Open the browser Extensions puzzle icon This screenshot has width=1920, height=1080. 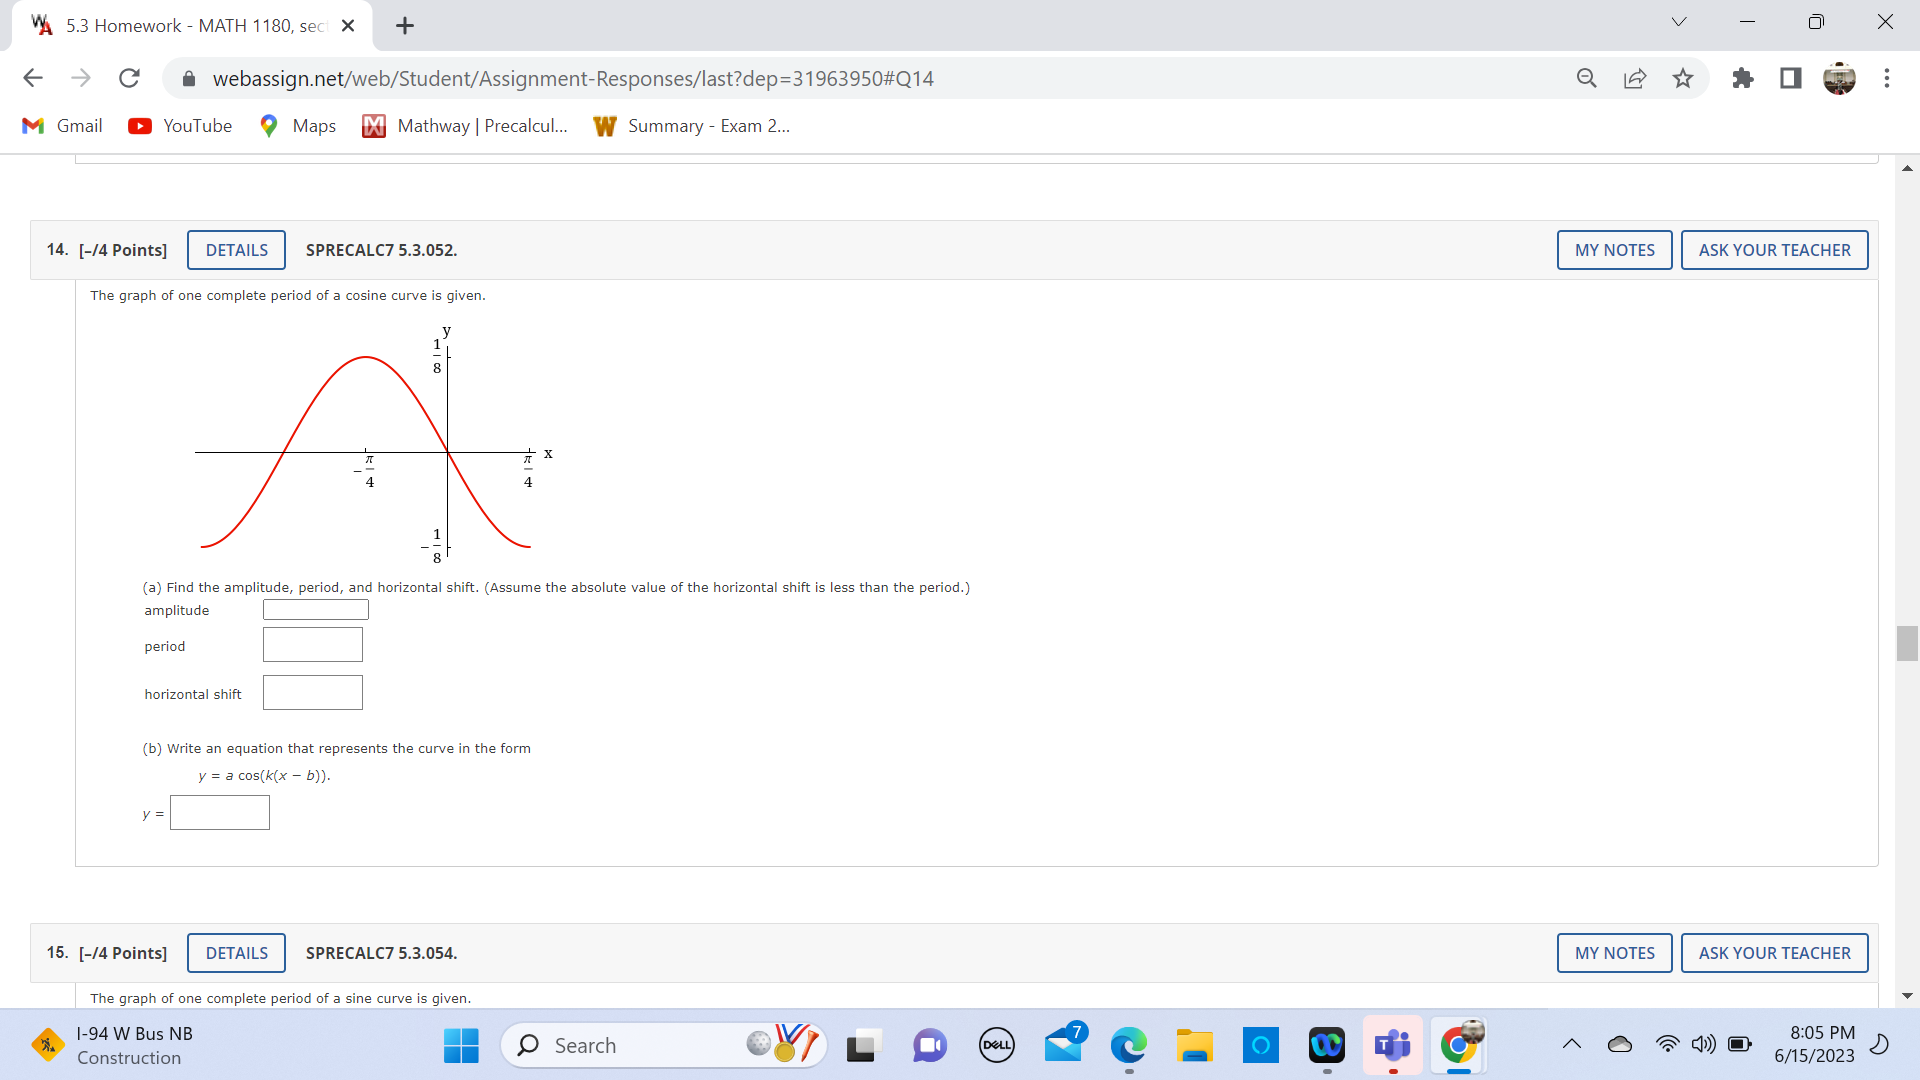pos(1742,78)
